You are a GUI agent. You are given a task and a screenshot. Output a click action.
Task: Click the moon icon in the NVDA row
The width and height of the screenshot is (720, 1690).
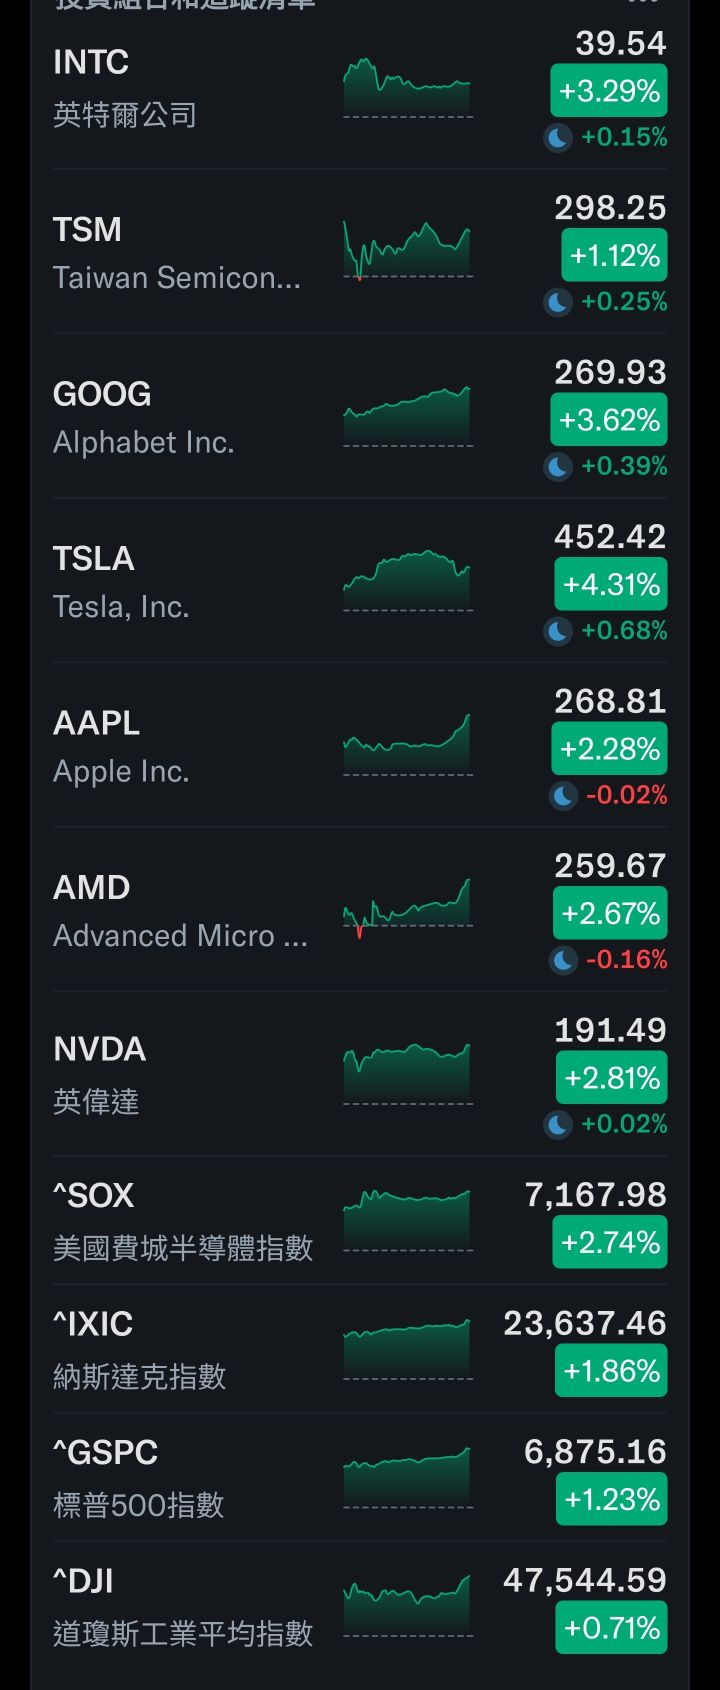[558, 1124]
